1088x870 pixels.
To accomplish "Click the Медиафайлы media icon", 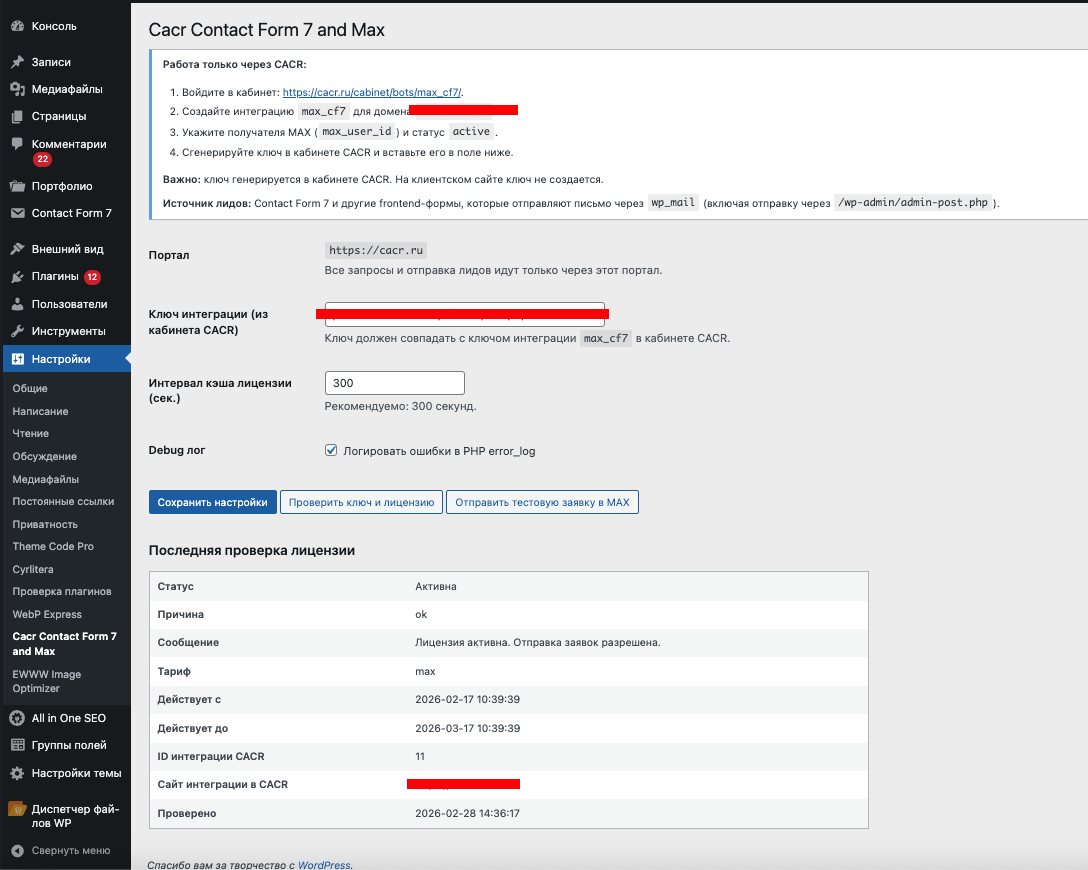I will 17,89.
